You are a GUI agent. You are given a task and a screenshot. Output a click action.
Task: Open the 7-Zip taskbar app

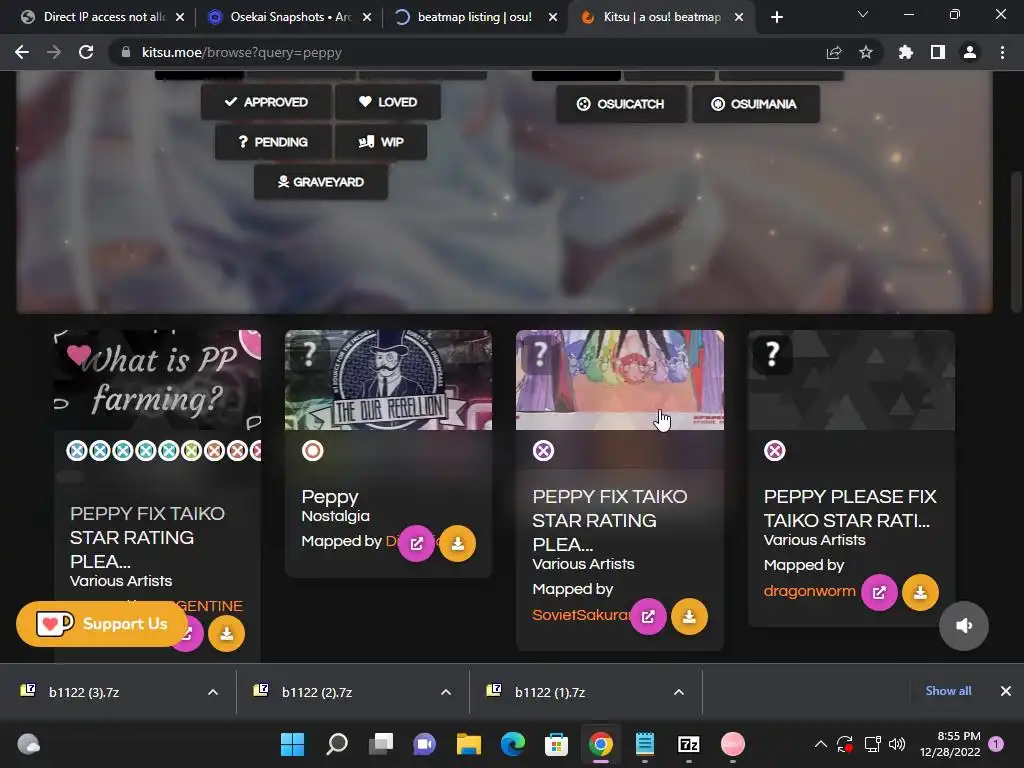pyautogui.click(x=689, y=744)
